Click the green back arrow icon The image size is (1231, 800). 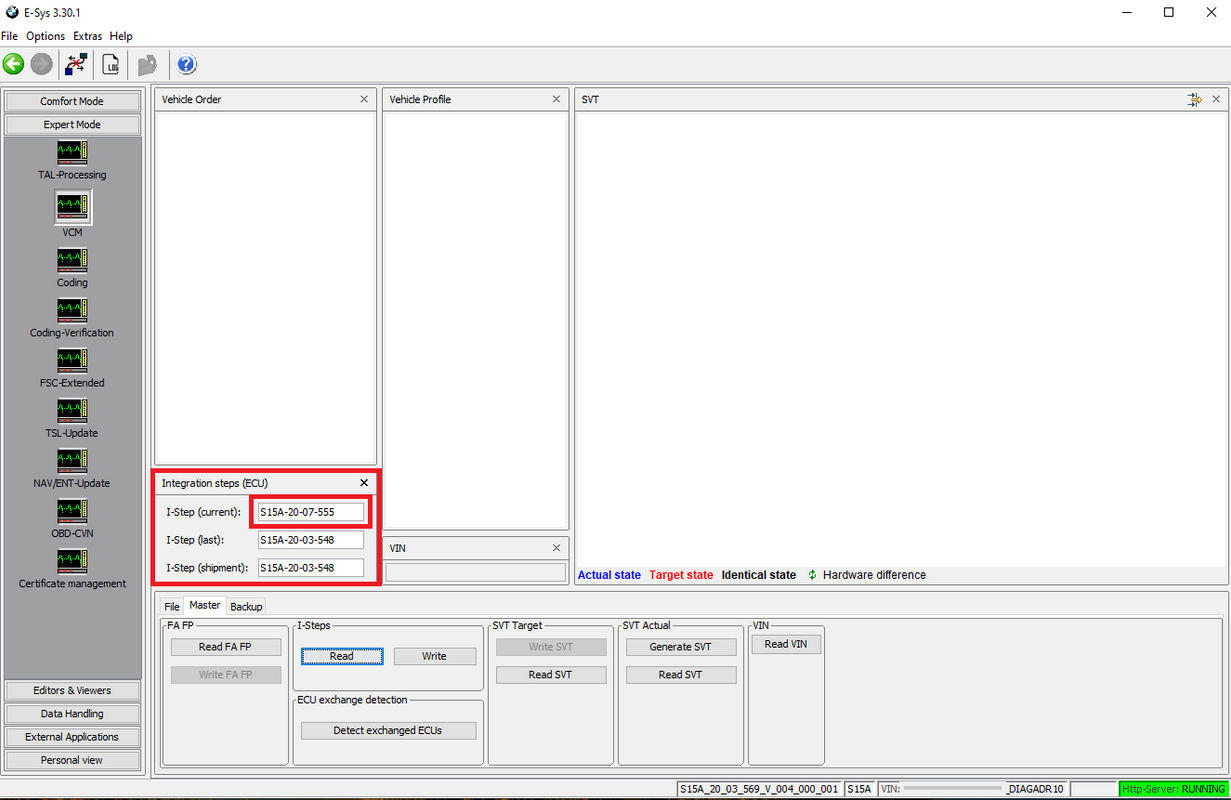[x=14, y=65]
